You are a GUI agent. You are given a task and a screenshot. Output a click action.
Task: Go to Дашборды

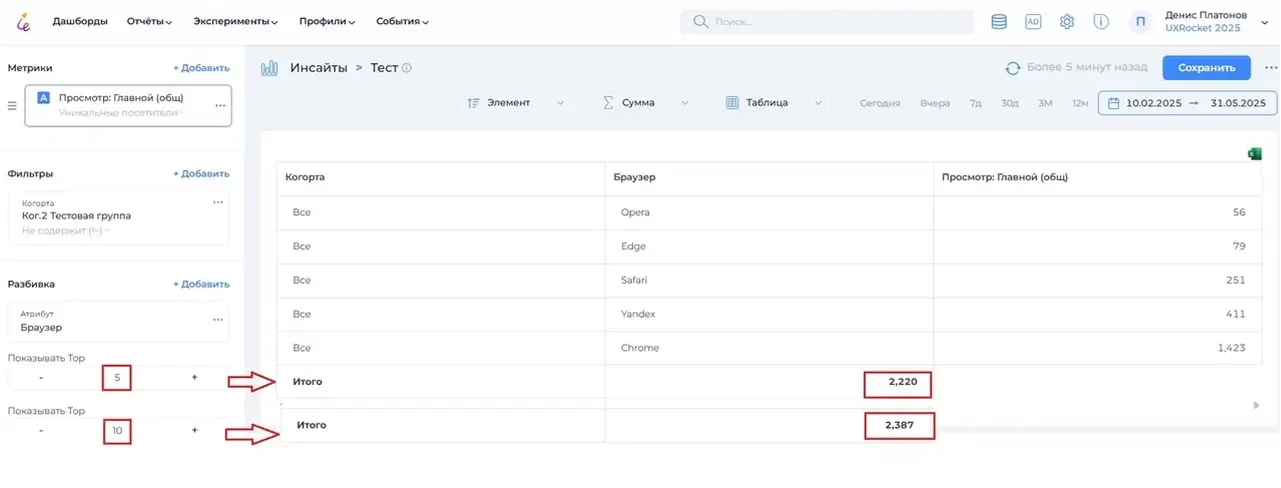(x=80, y=21)
